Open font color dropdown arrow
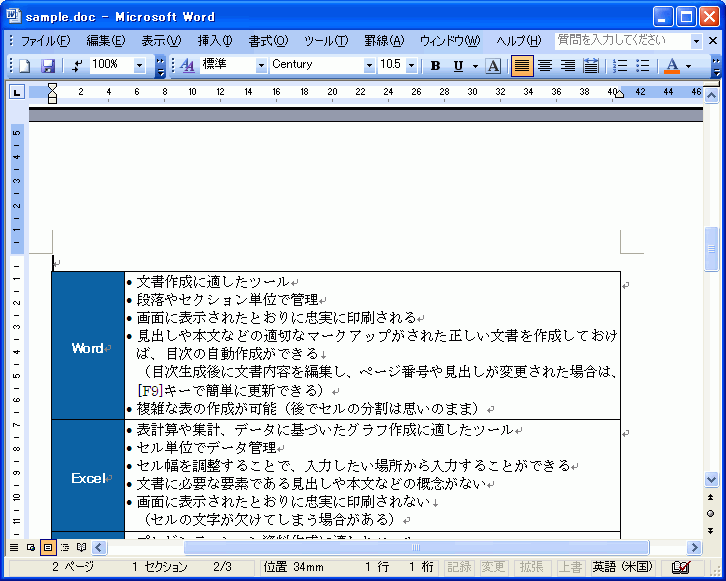 coord(688,66)
